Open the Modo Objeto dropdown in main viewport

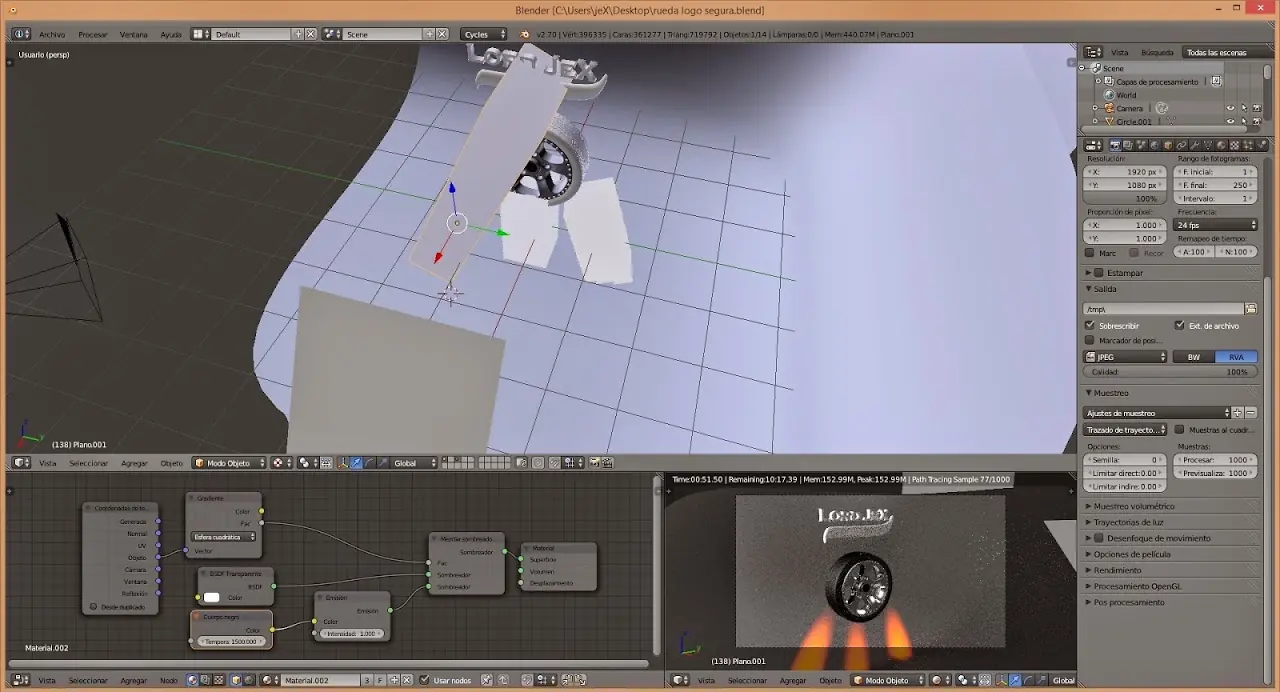click(230, 463)
